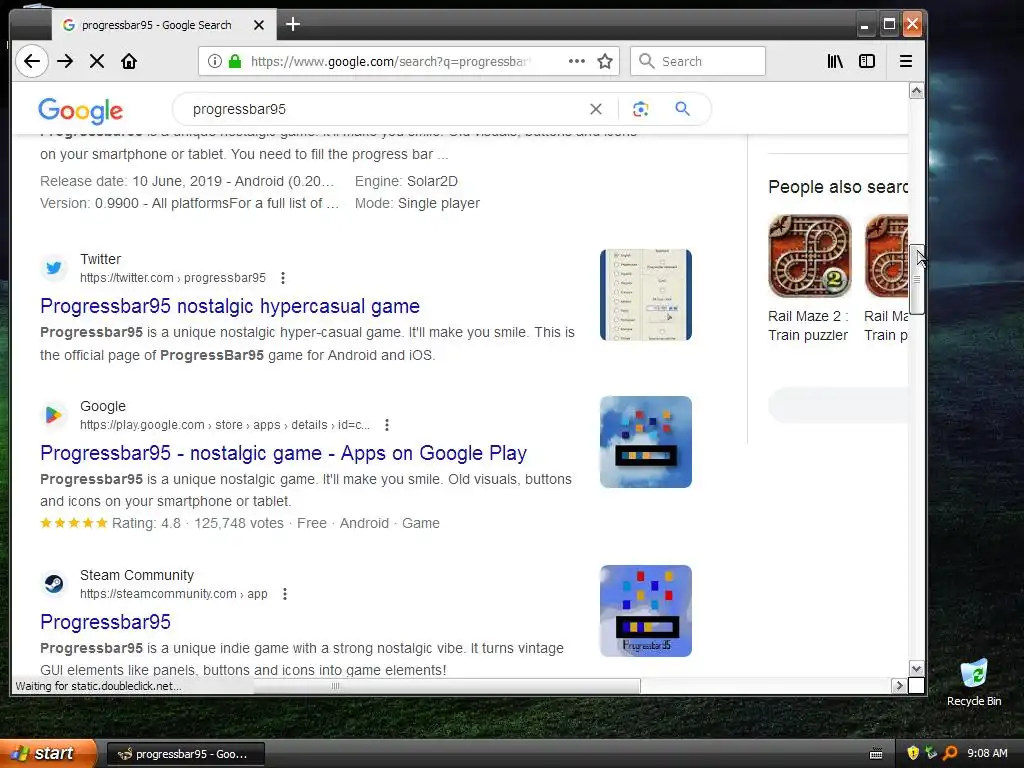
Task: Open the browser home page
Action: click(x=129, y=61)
